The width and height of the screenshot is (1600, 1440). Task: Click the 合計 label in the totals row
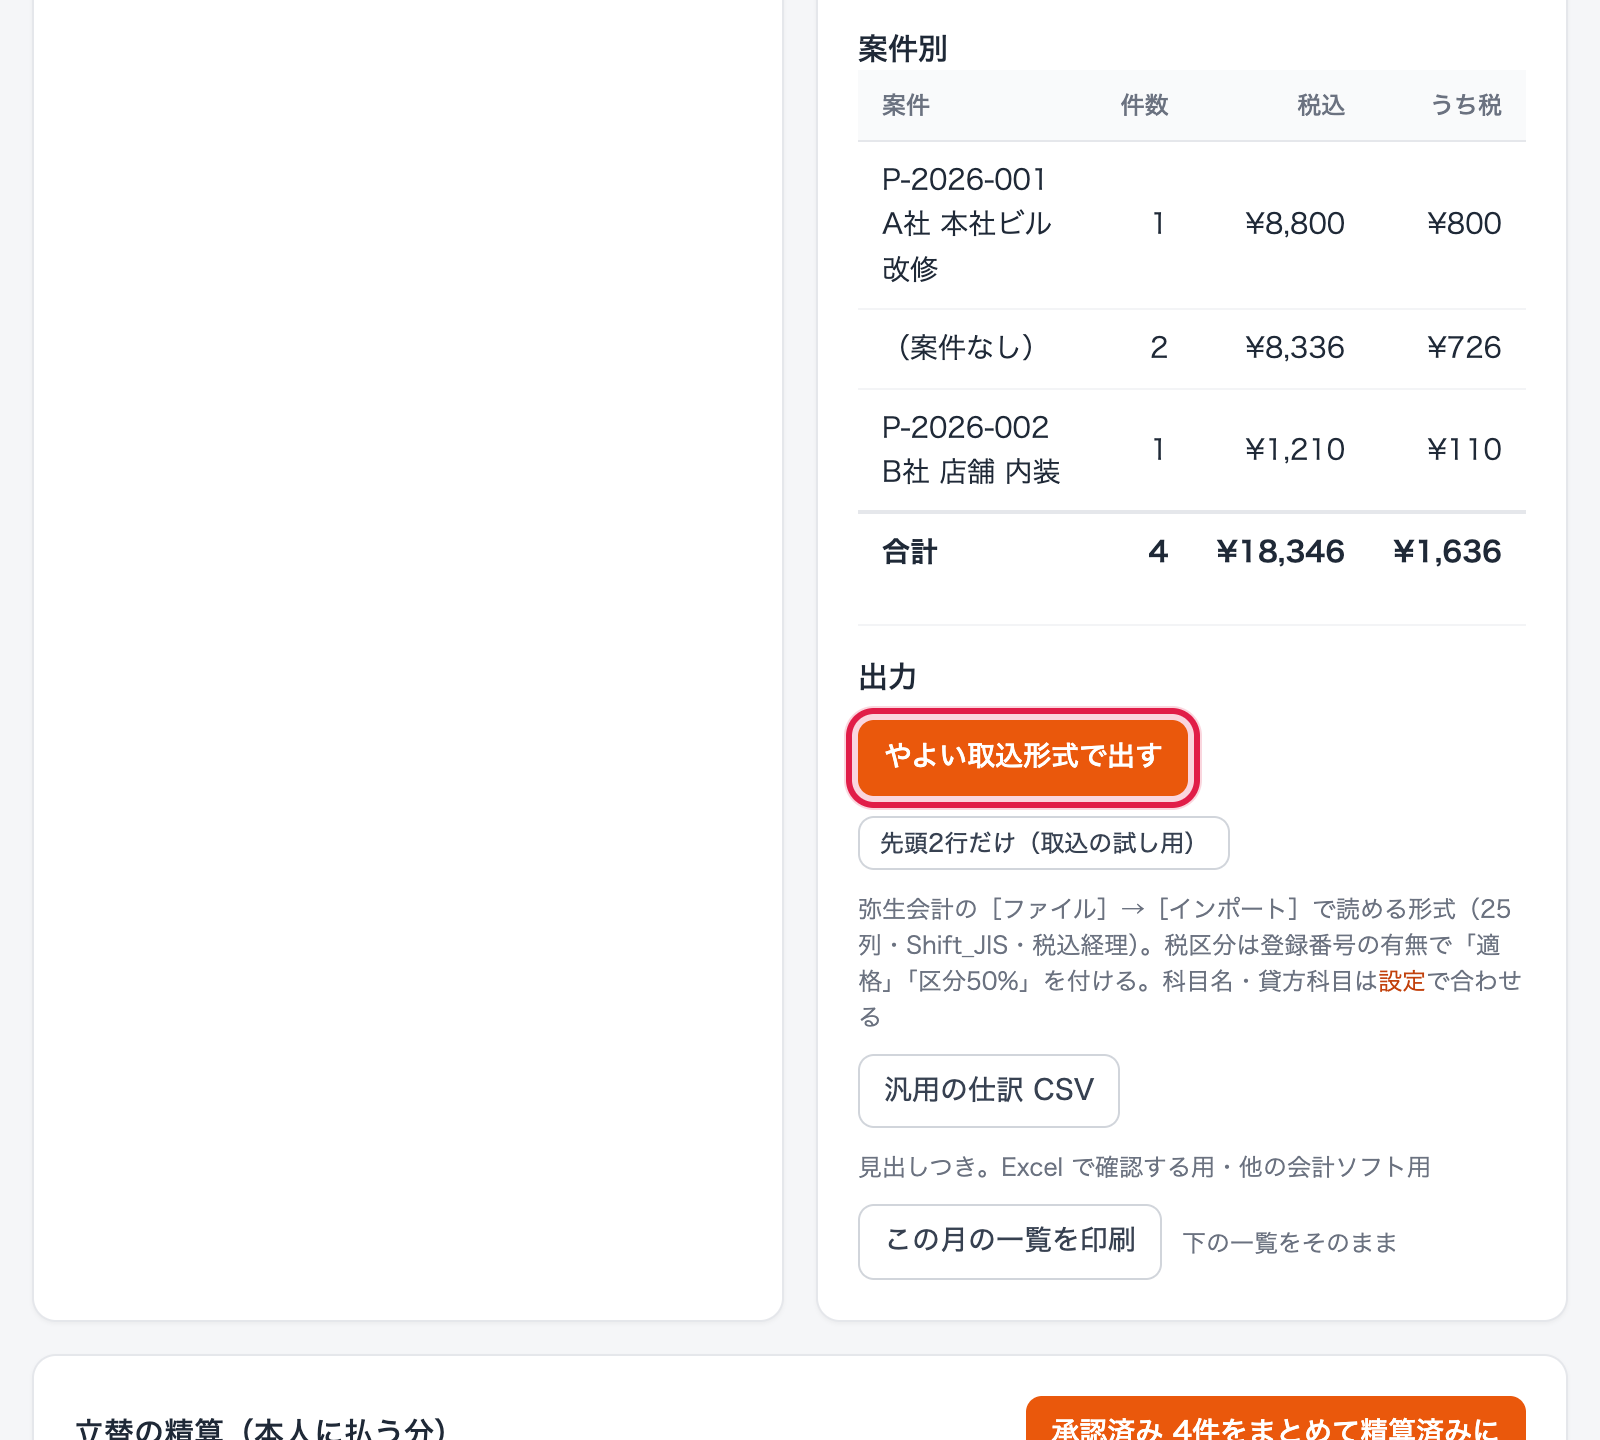[x=909, y=552]
